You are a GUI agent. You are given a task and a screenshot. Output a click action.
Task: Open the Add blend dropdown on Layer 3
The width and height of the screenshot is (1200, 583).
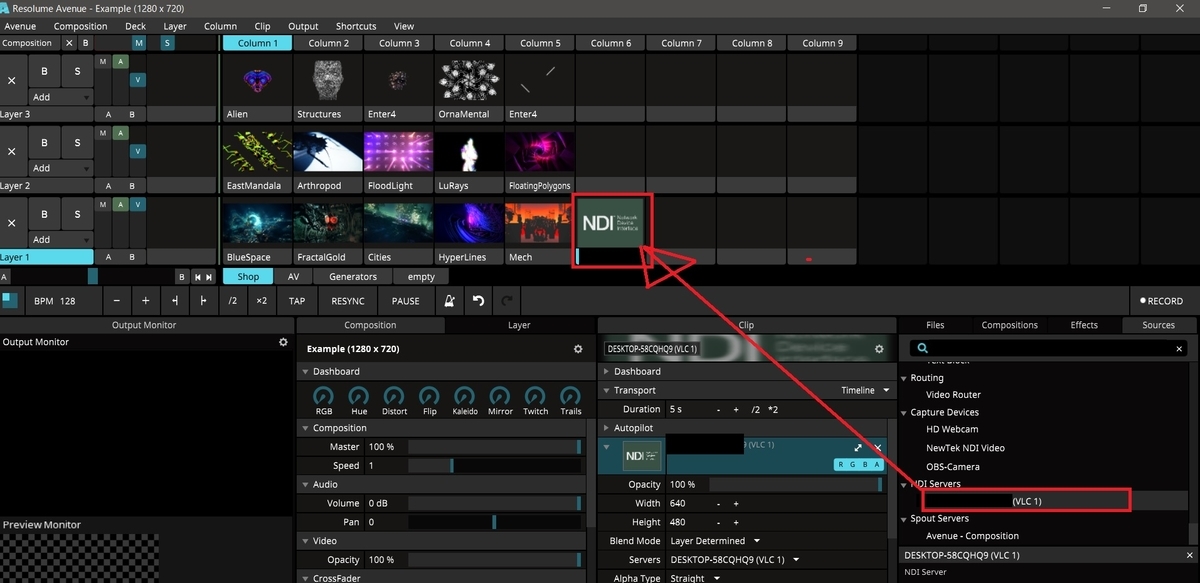(x=61, y=97)
